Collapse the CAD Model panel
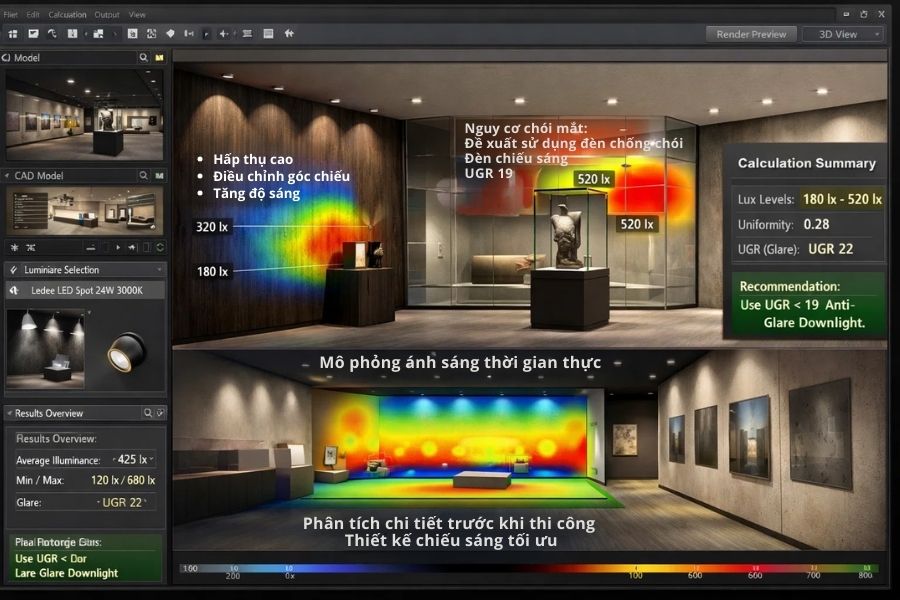The image size is (900, 600). (7, 175)
